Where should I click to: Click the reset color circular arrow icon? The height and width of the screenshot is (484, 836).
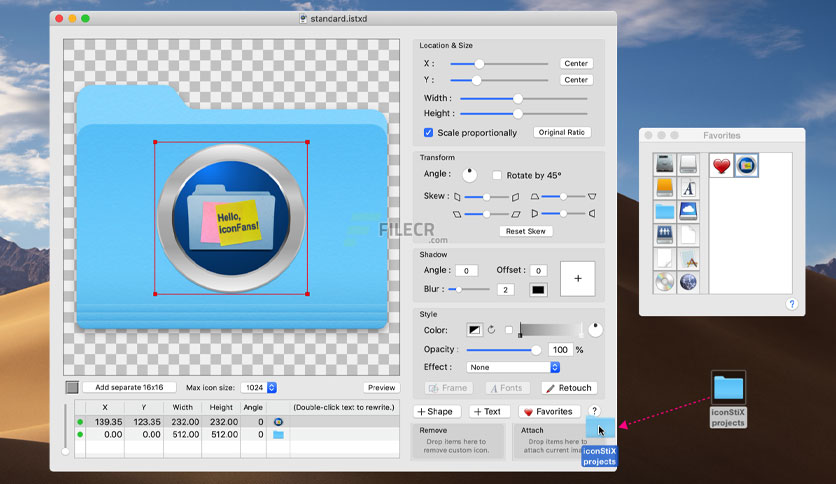[492, 330]
